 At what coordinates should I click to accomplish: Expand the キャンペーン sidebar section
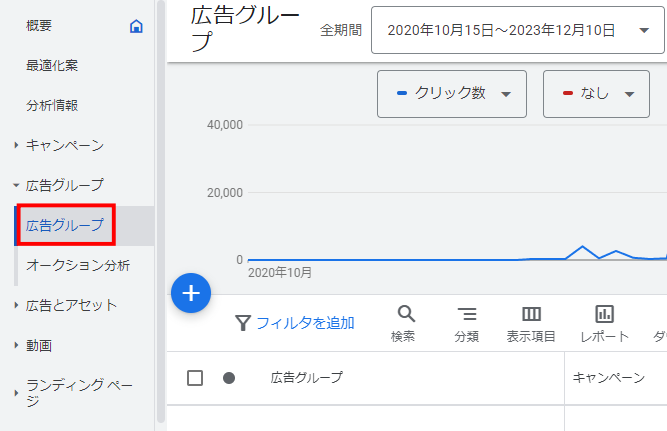[17, 146]
